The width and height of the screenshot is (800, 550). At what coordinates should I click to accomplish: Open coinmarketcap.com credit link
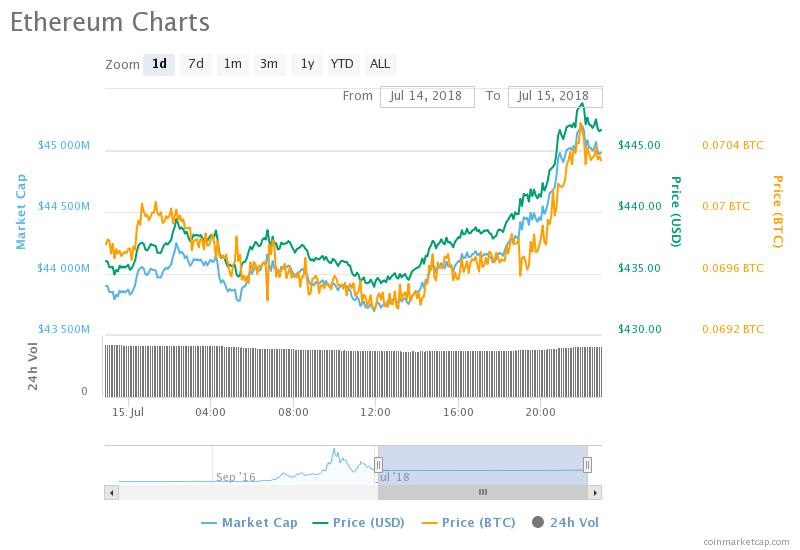click(x=746, y=542)
